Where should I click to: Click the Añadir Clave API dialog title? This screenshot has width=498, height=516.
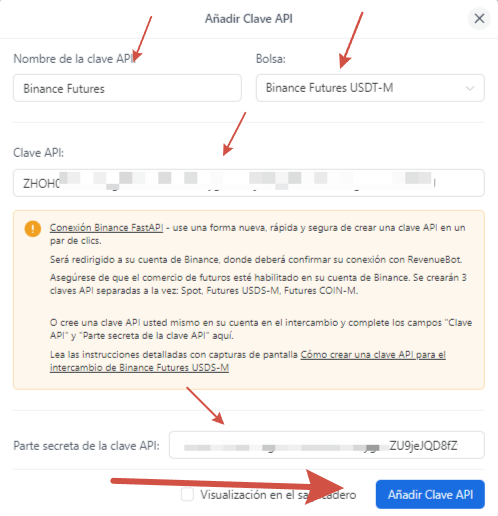249,19
